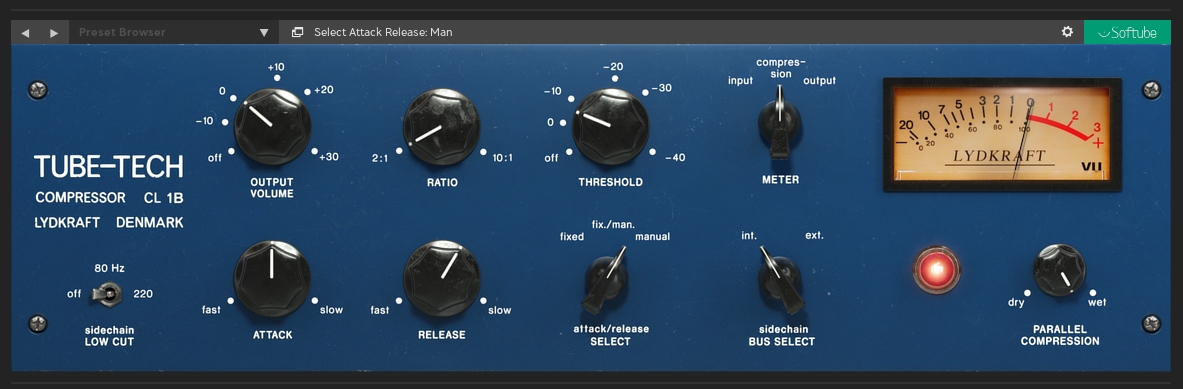
Task: Open the settings gear icon
Action: pyautogui.click(x=1067, y=32)
